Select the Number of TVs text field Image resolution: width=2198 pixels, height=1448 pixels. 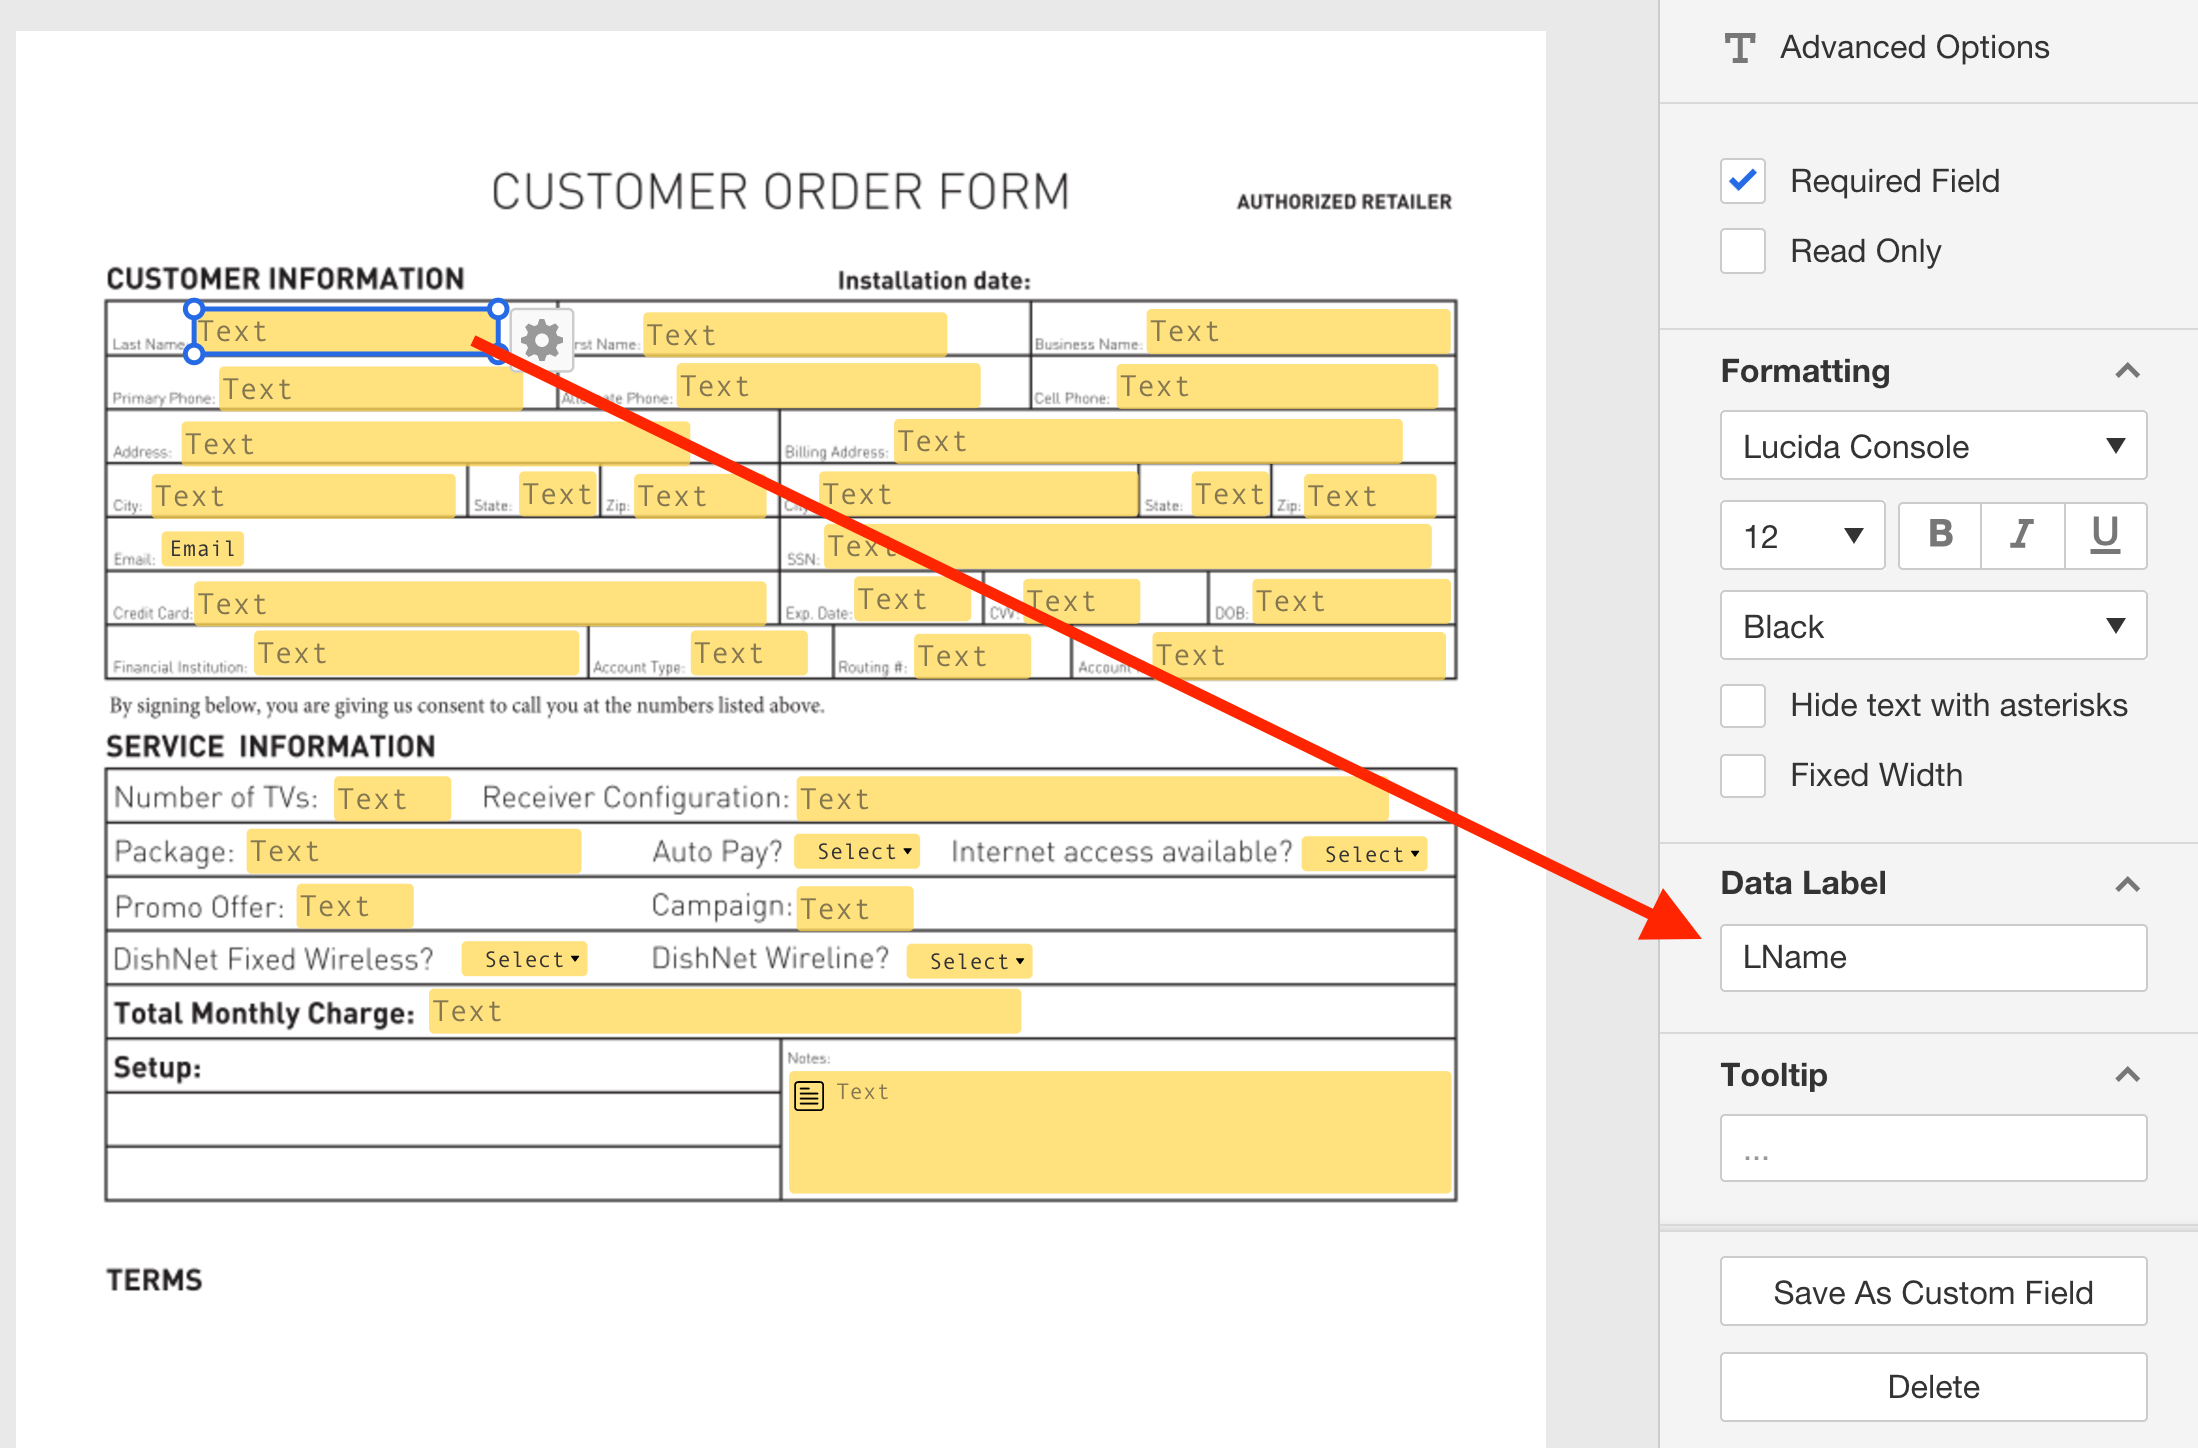(x=392, y=799)
